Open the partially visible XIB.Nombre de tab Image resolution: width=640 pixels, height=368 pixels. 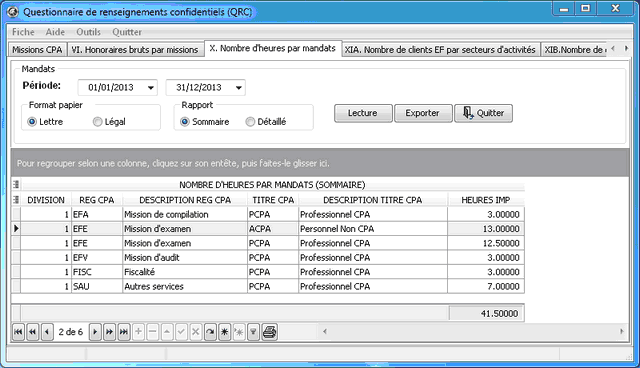tap(575, 50)
